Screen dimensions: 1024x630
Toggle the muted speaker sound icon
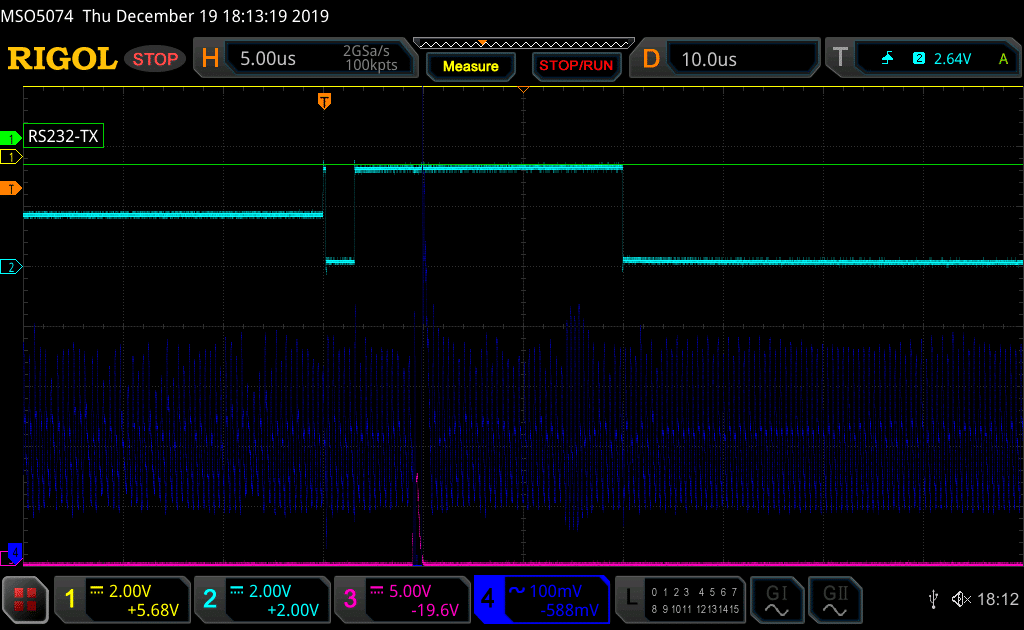click(x=961, y=599)
